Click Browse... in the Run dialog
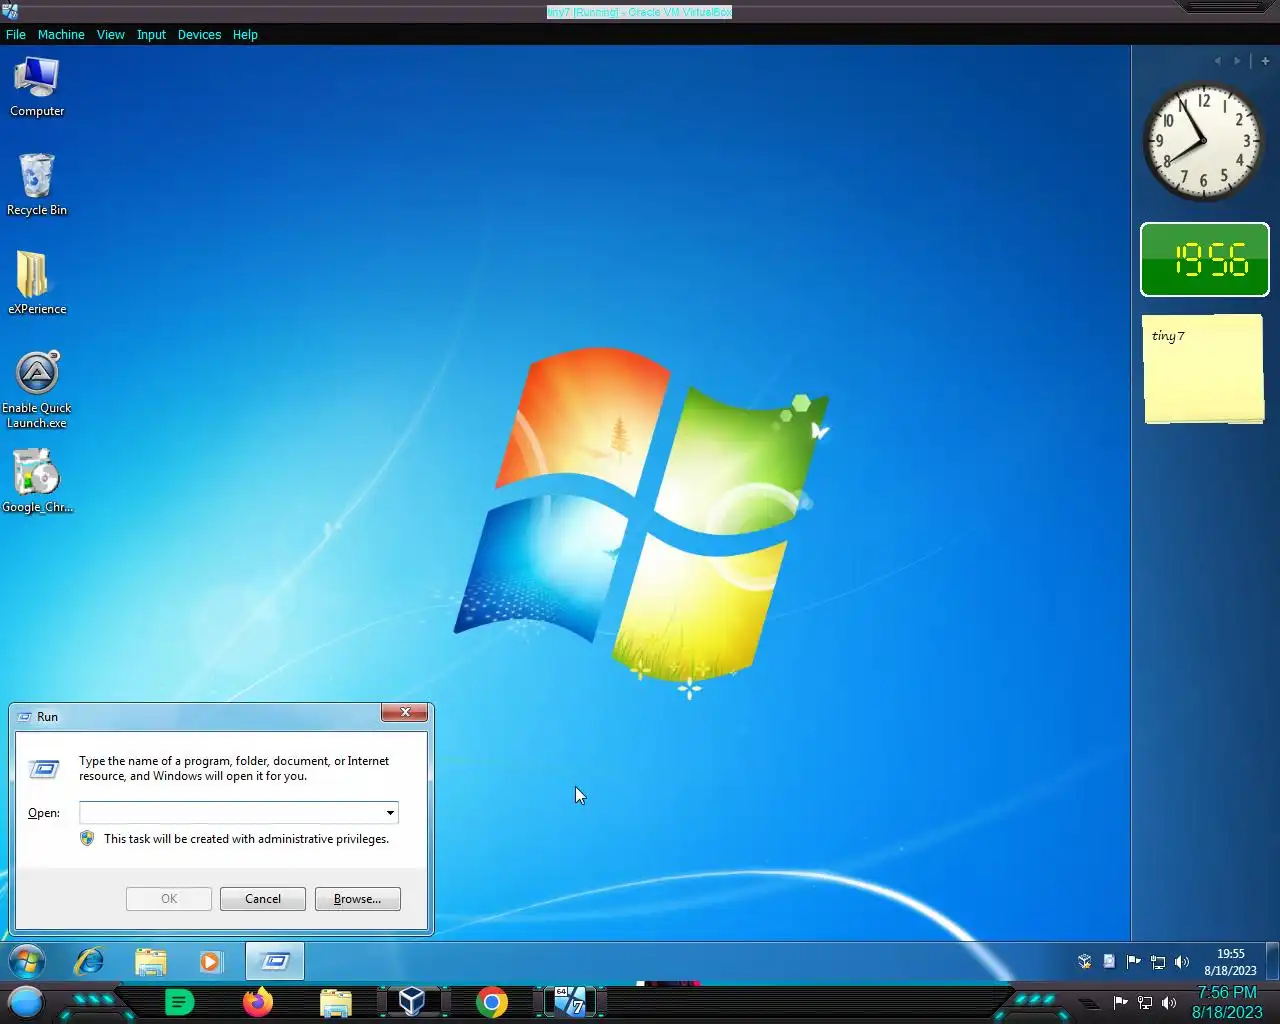 point(358,899)
